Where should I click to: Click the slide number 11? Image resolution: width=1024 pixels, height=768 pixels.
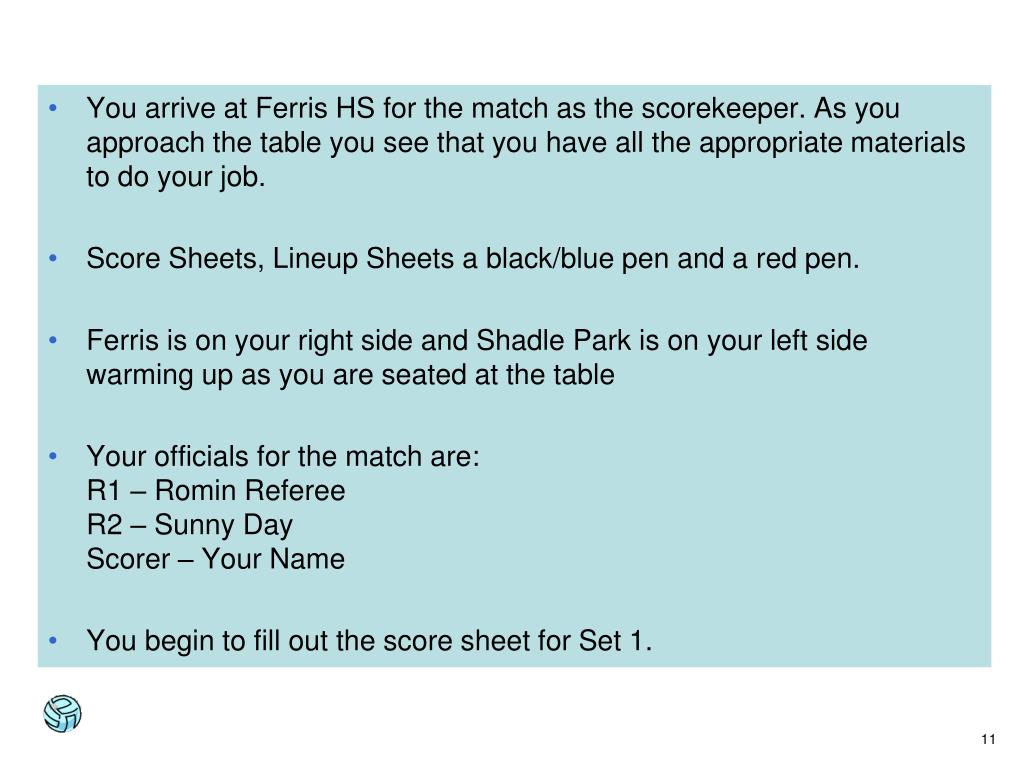[988, 739]
